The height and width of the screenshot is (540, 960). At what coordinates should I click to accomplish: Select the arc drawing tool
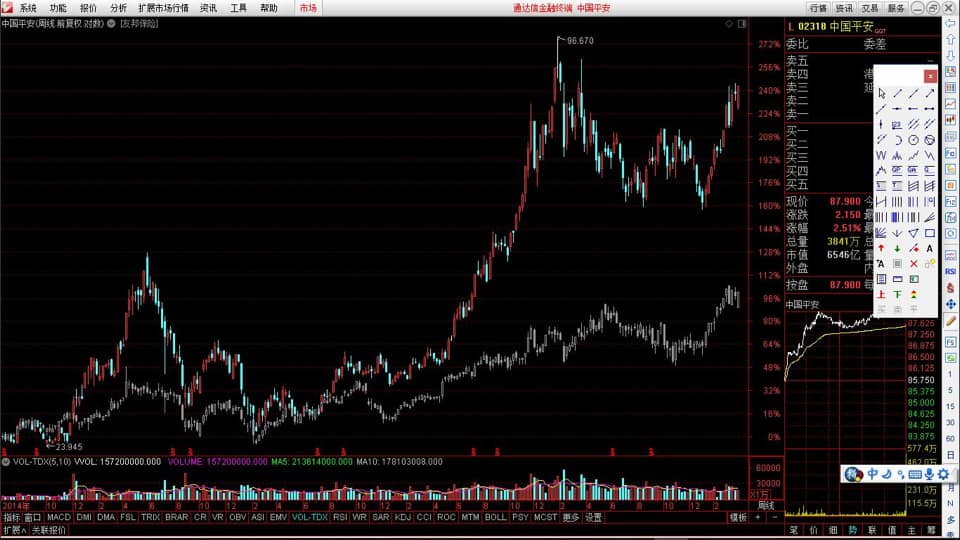(x=897, y=140)
